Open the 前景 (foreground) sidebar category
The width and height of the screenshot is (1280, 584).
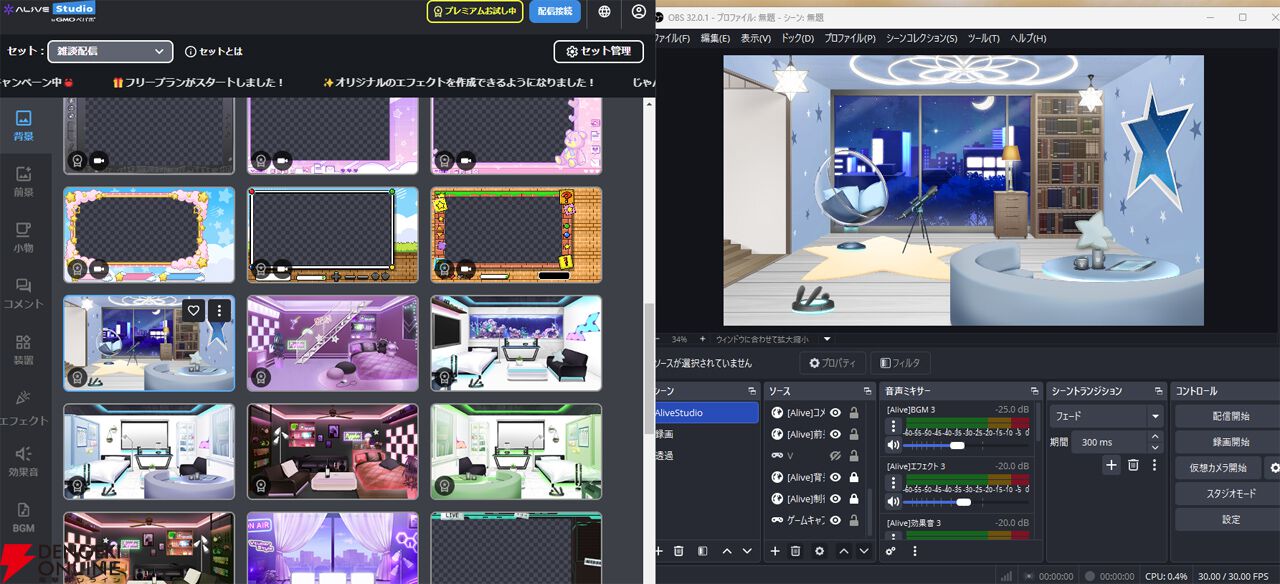[x=24, y=173]
